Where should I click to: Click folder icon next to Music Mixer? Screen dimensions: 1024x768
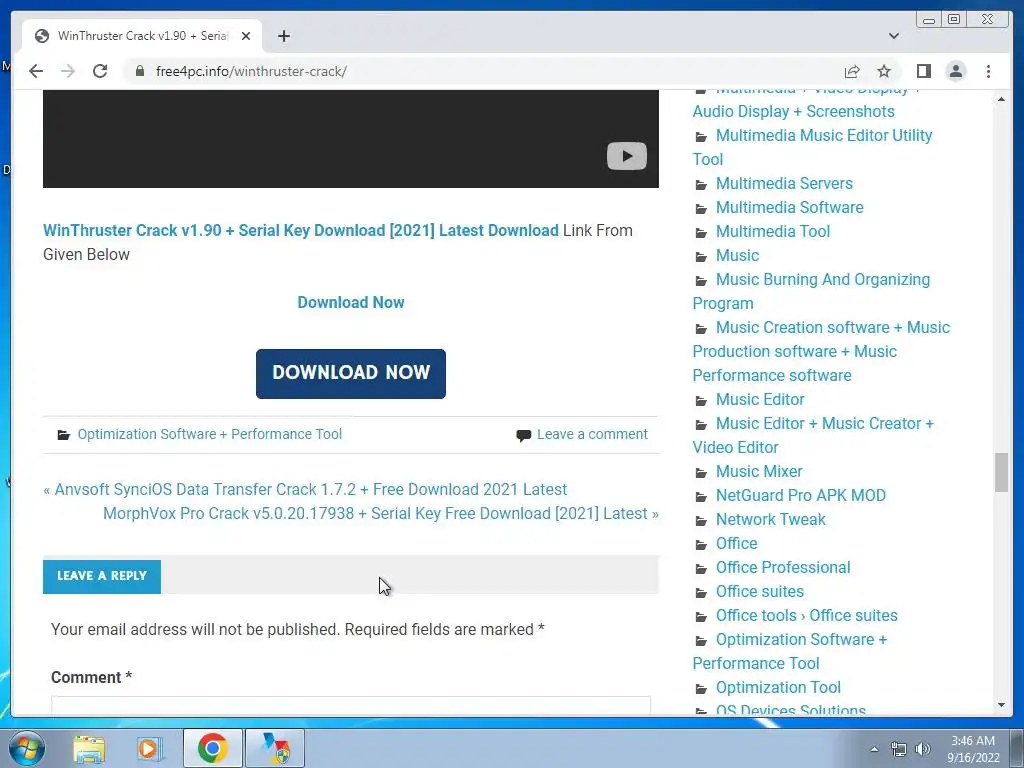pos(701,473)
